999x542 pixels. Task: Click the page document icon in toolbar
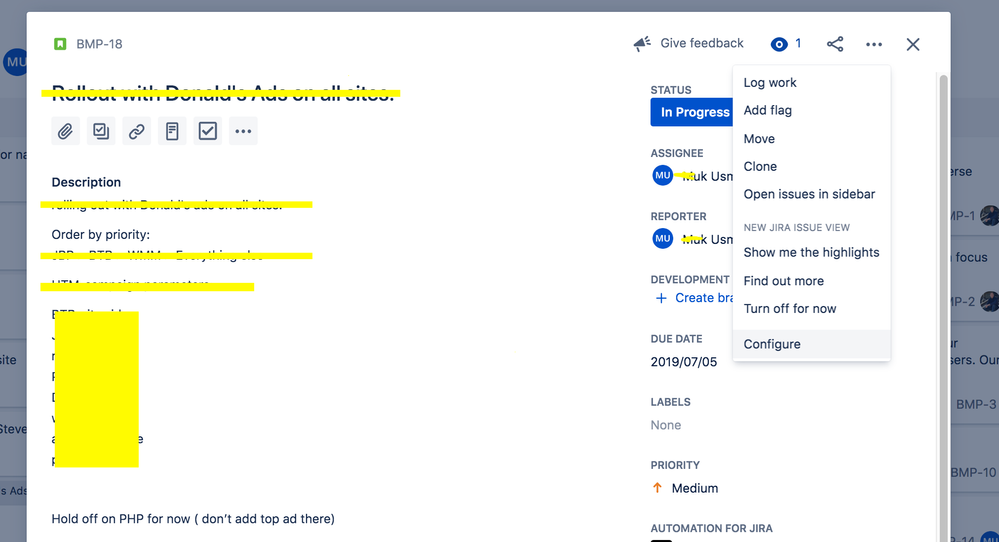pyautogui.click(x=172, y=131)
